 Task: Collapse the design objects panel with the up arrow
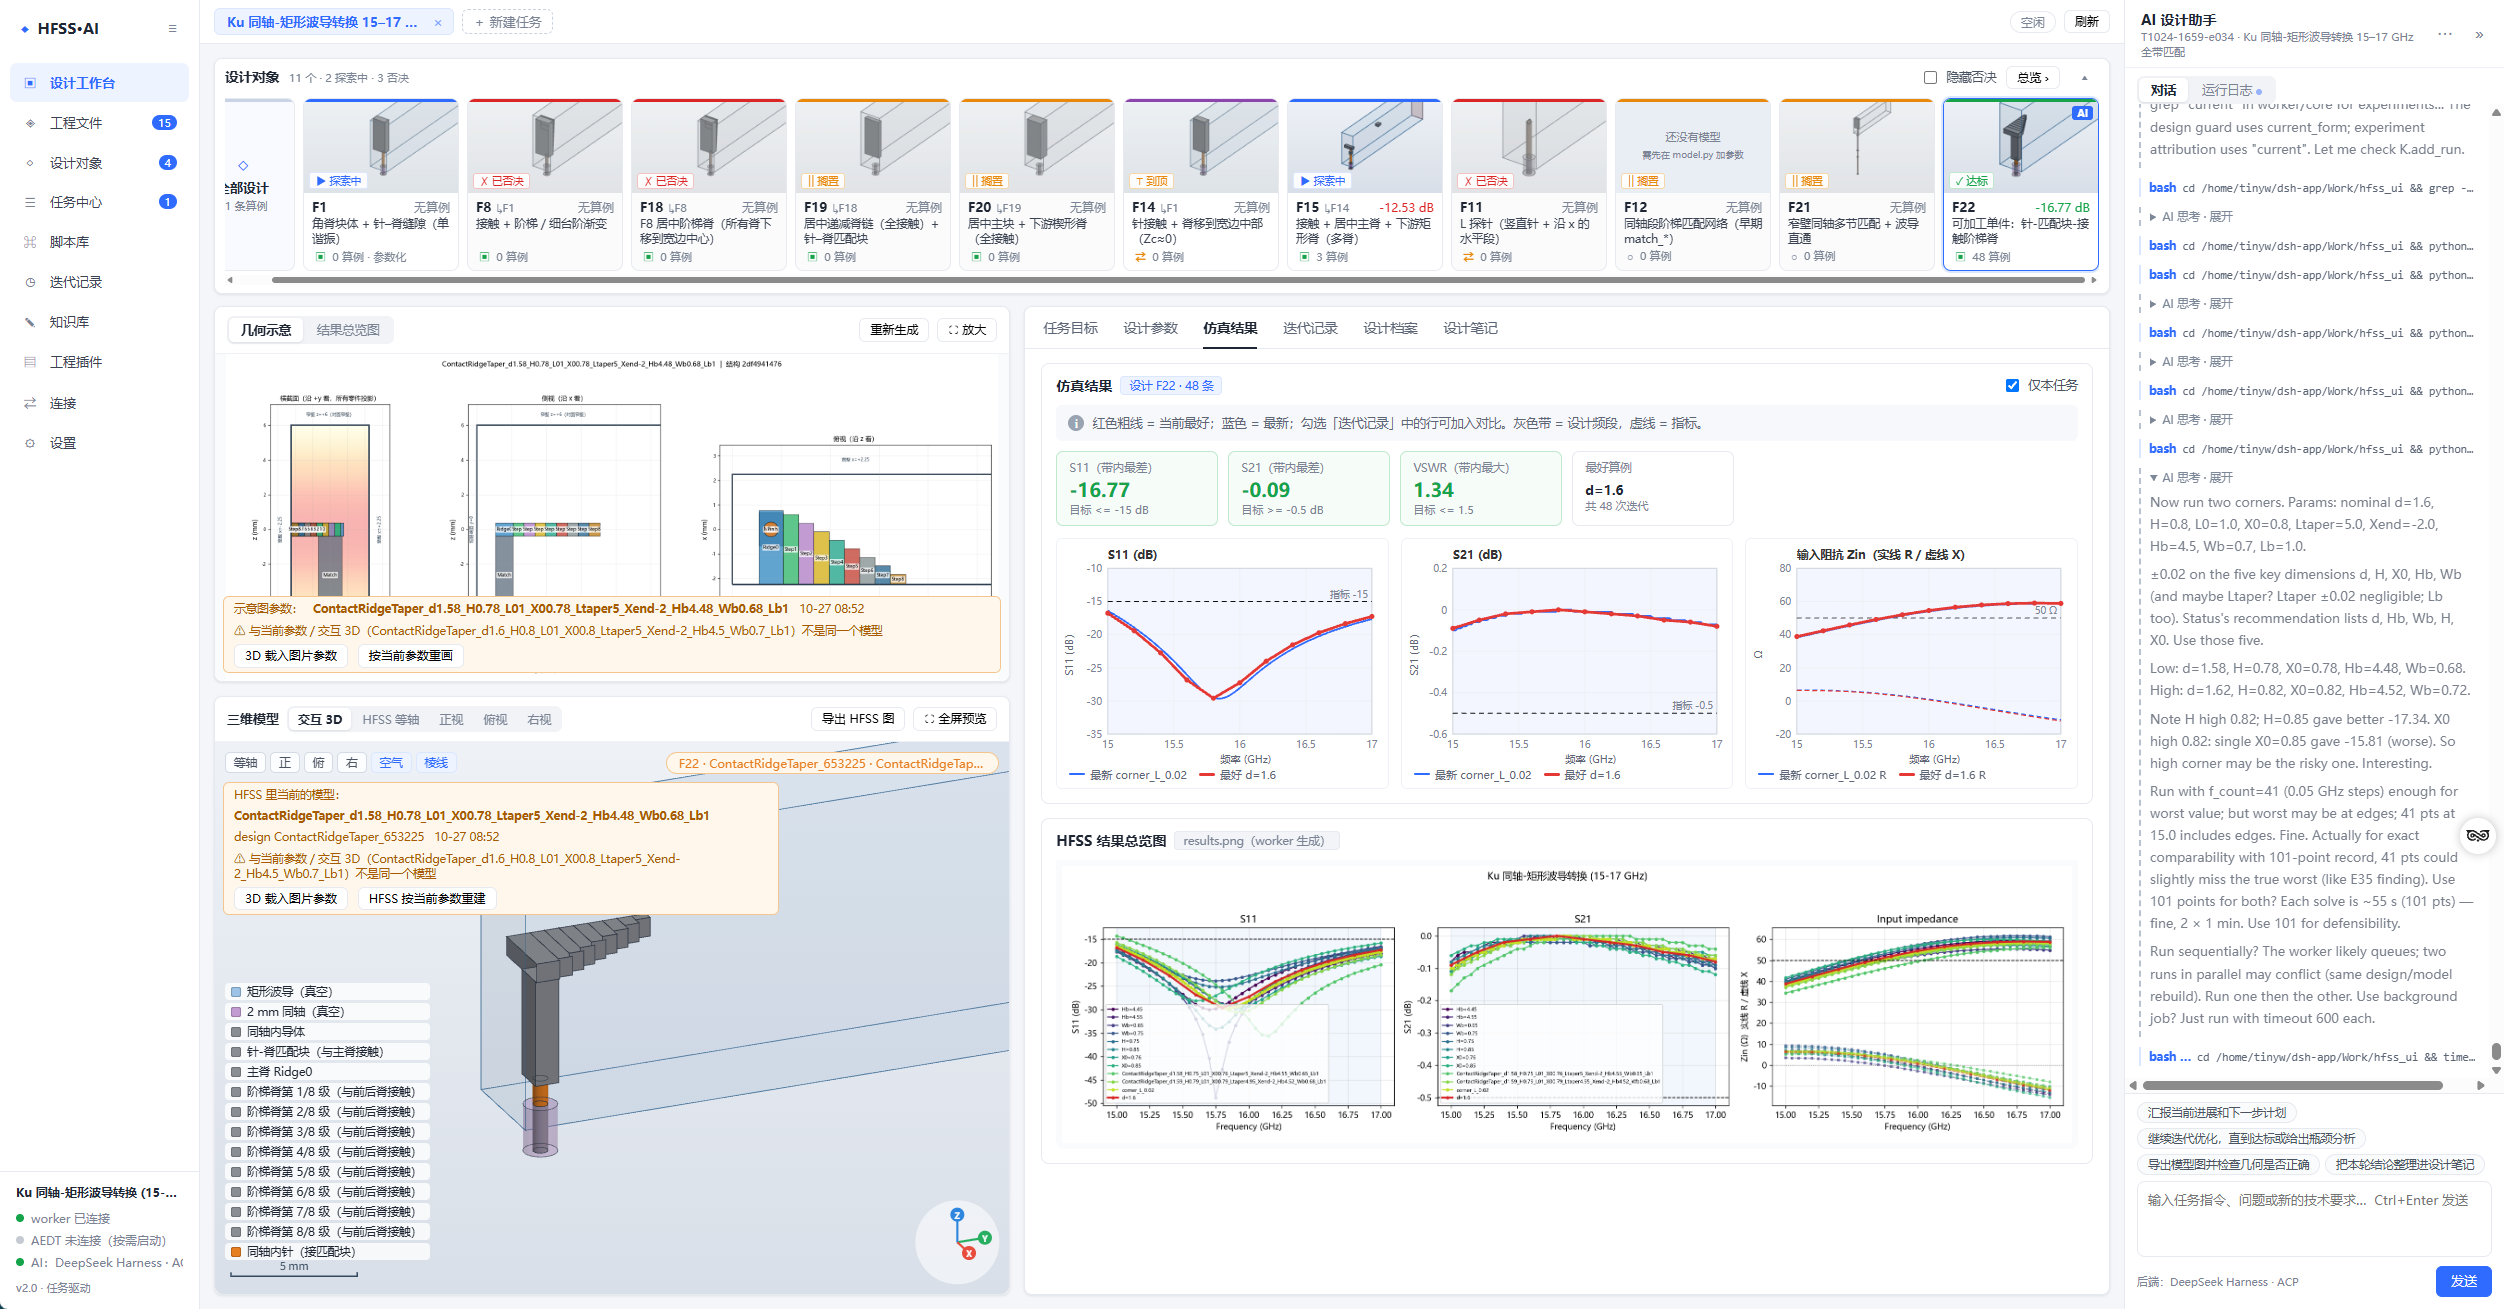click(2085, 78)
